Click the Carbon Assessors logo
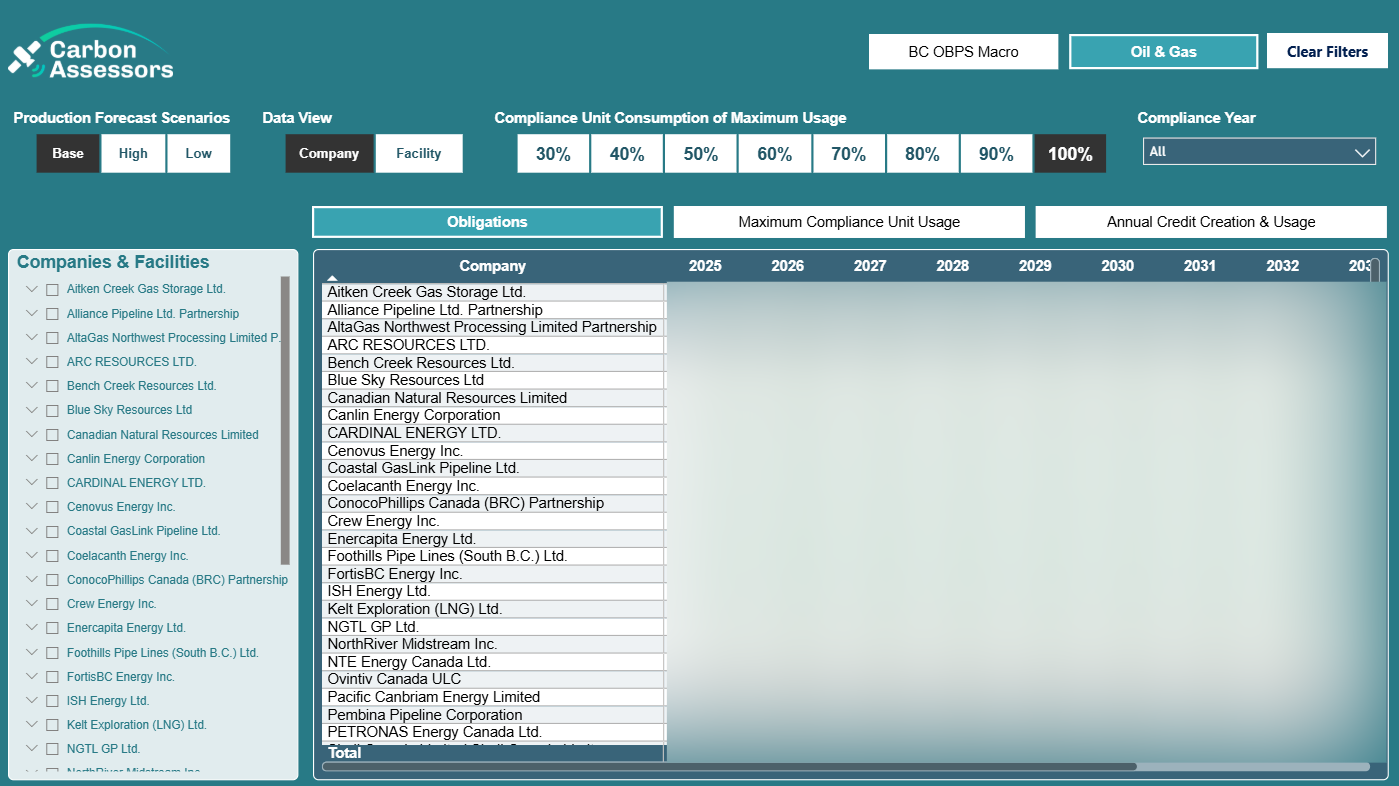The image size is (1399, 786). tap(91, 54)
